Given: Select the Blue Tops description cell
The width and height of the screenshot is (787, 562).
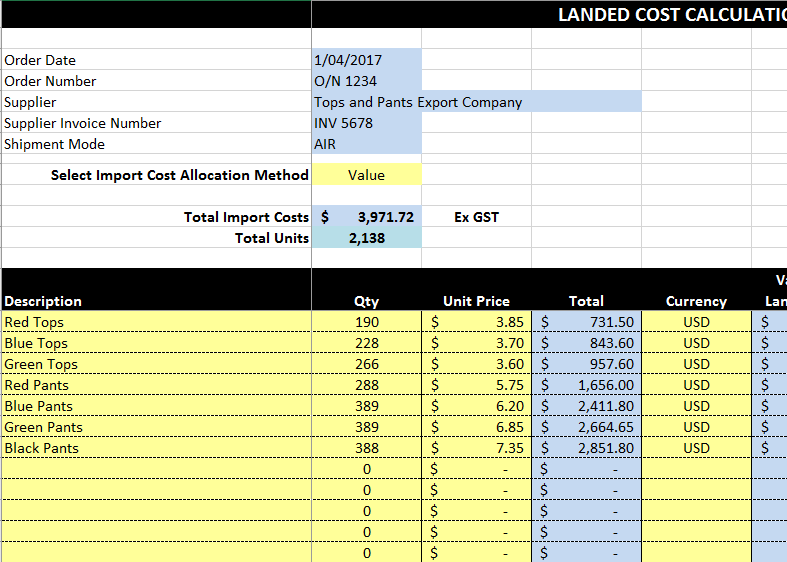Looking at the screenshot, I should coord(156,343).
